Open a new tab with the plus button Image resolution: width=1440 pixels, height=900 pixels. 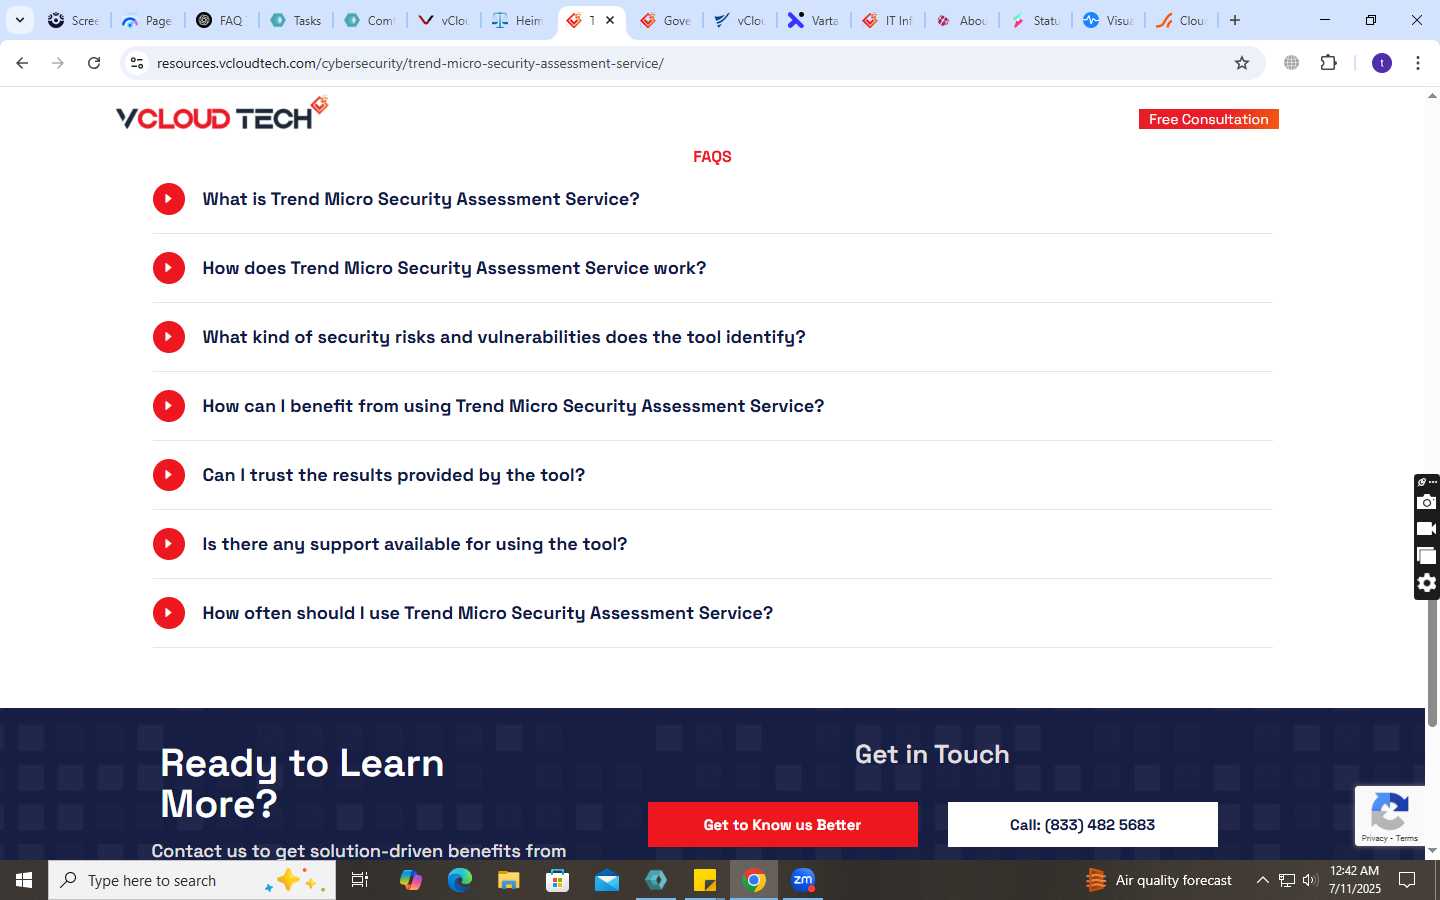(1235, 20)
